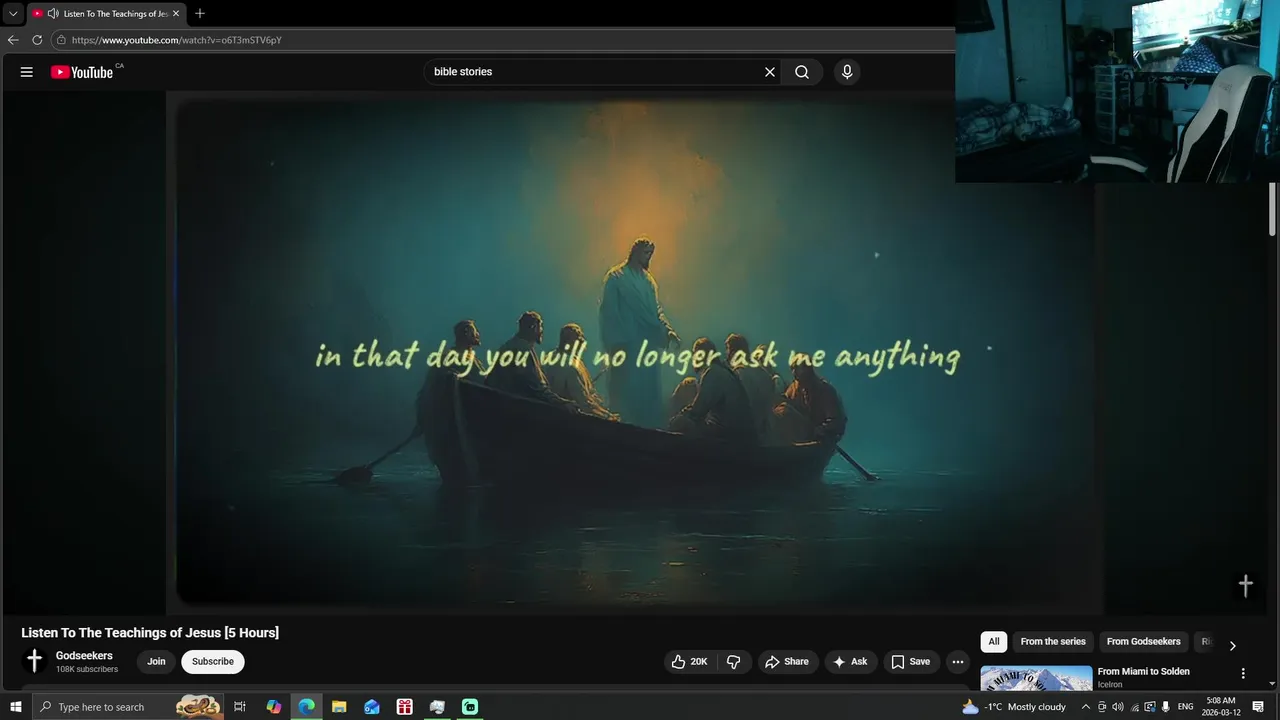Show hidden tray icons chevron
This screenshot has width=1280, height=720.
click(1086, 707)
